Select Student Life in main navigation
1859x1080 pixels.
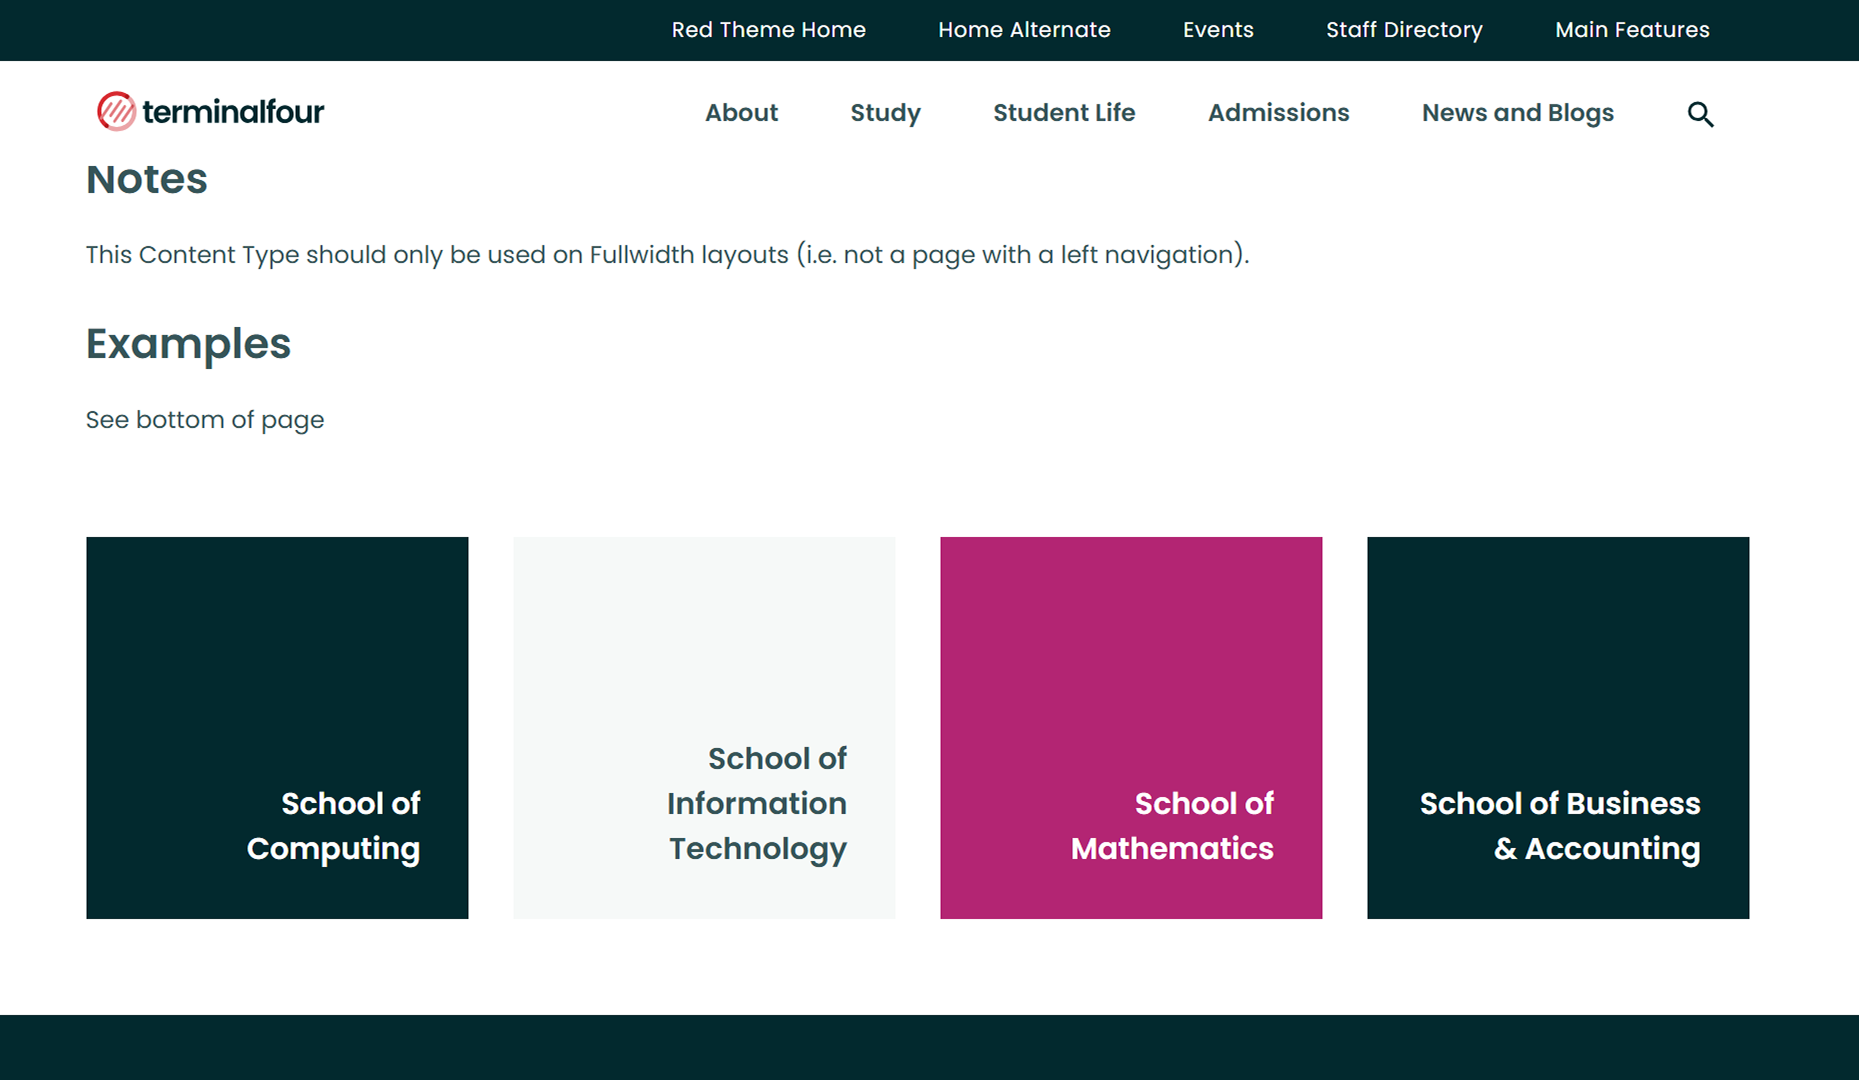click(1063, 113)
